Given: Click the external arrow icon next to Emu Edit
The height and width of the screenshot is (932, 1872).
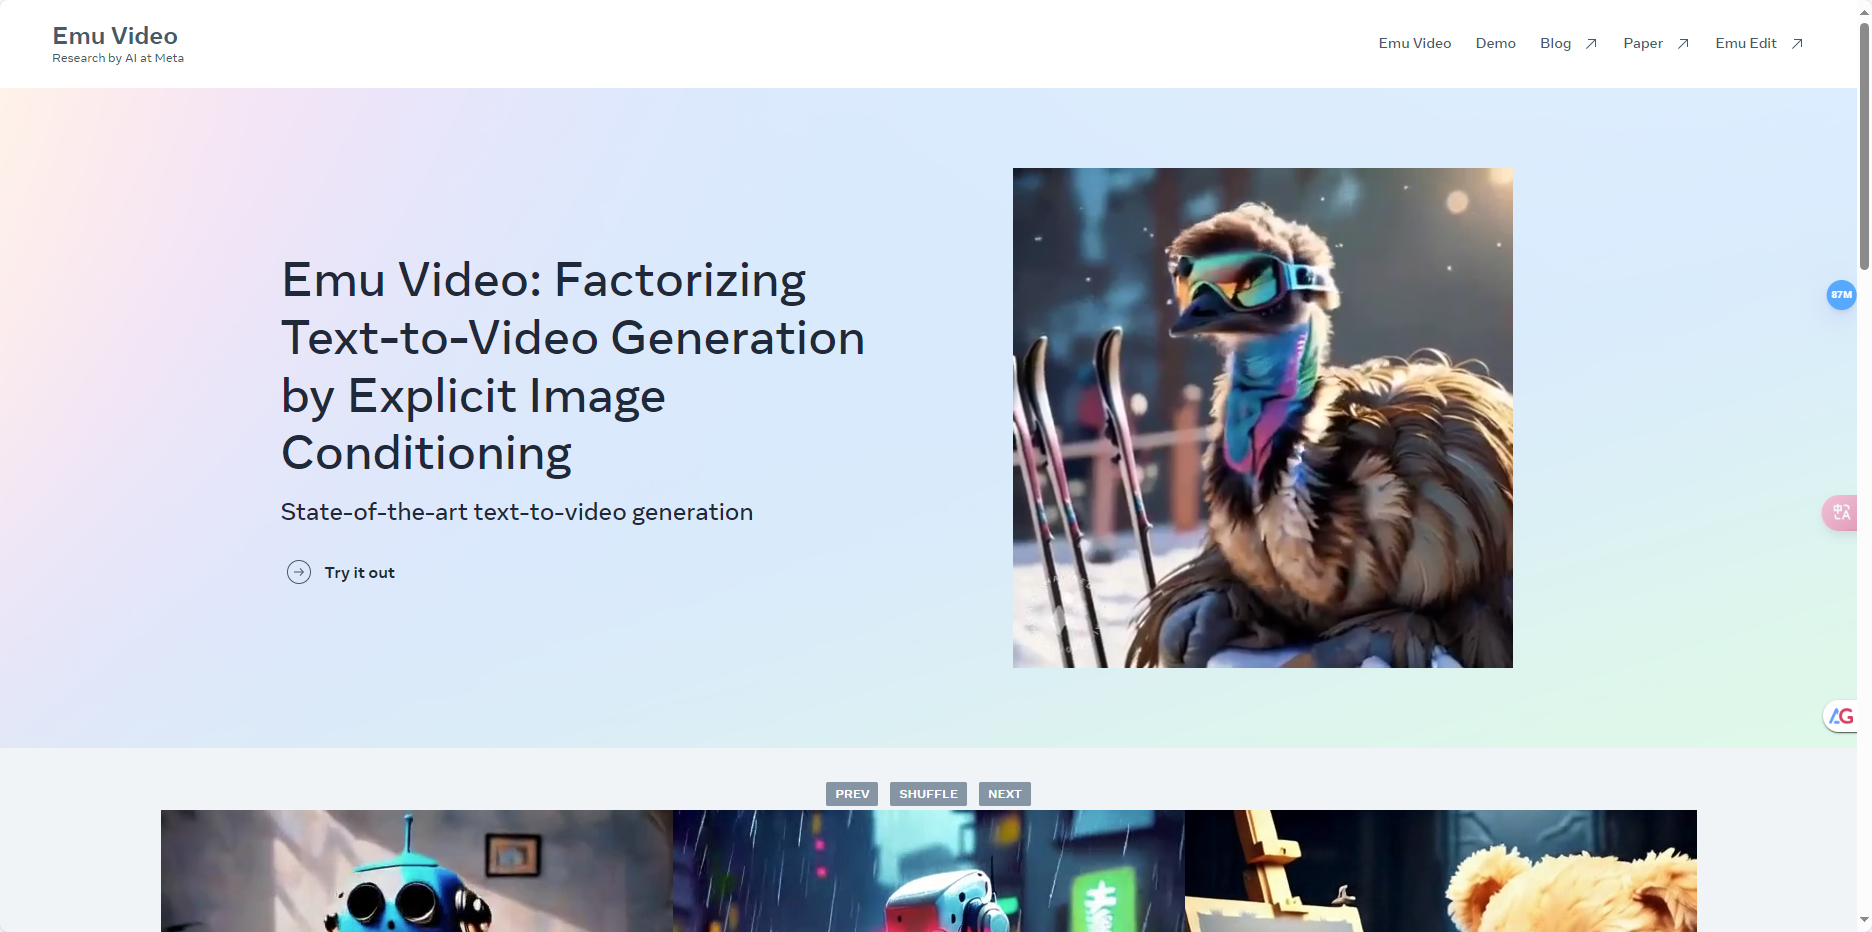Looking at the screenshot, I should [x=1797, y=44].
